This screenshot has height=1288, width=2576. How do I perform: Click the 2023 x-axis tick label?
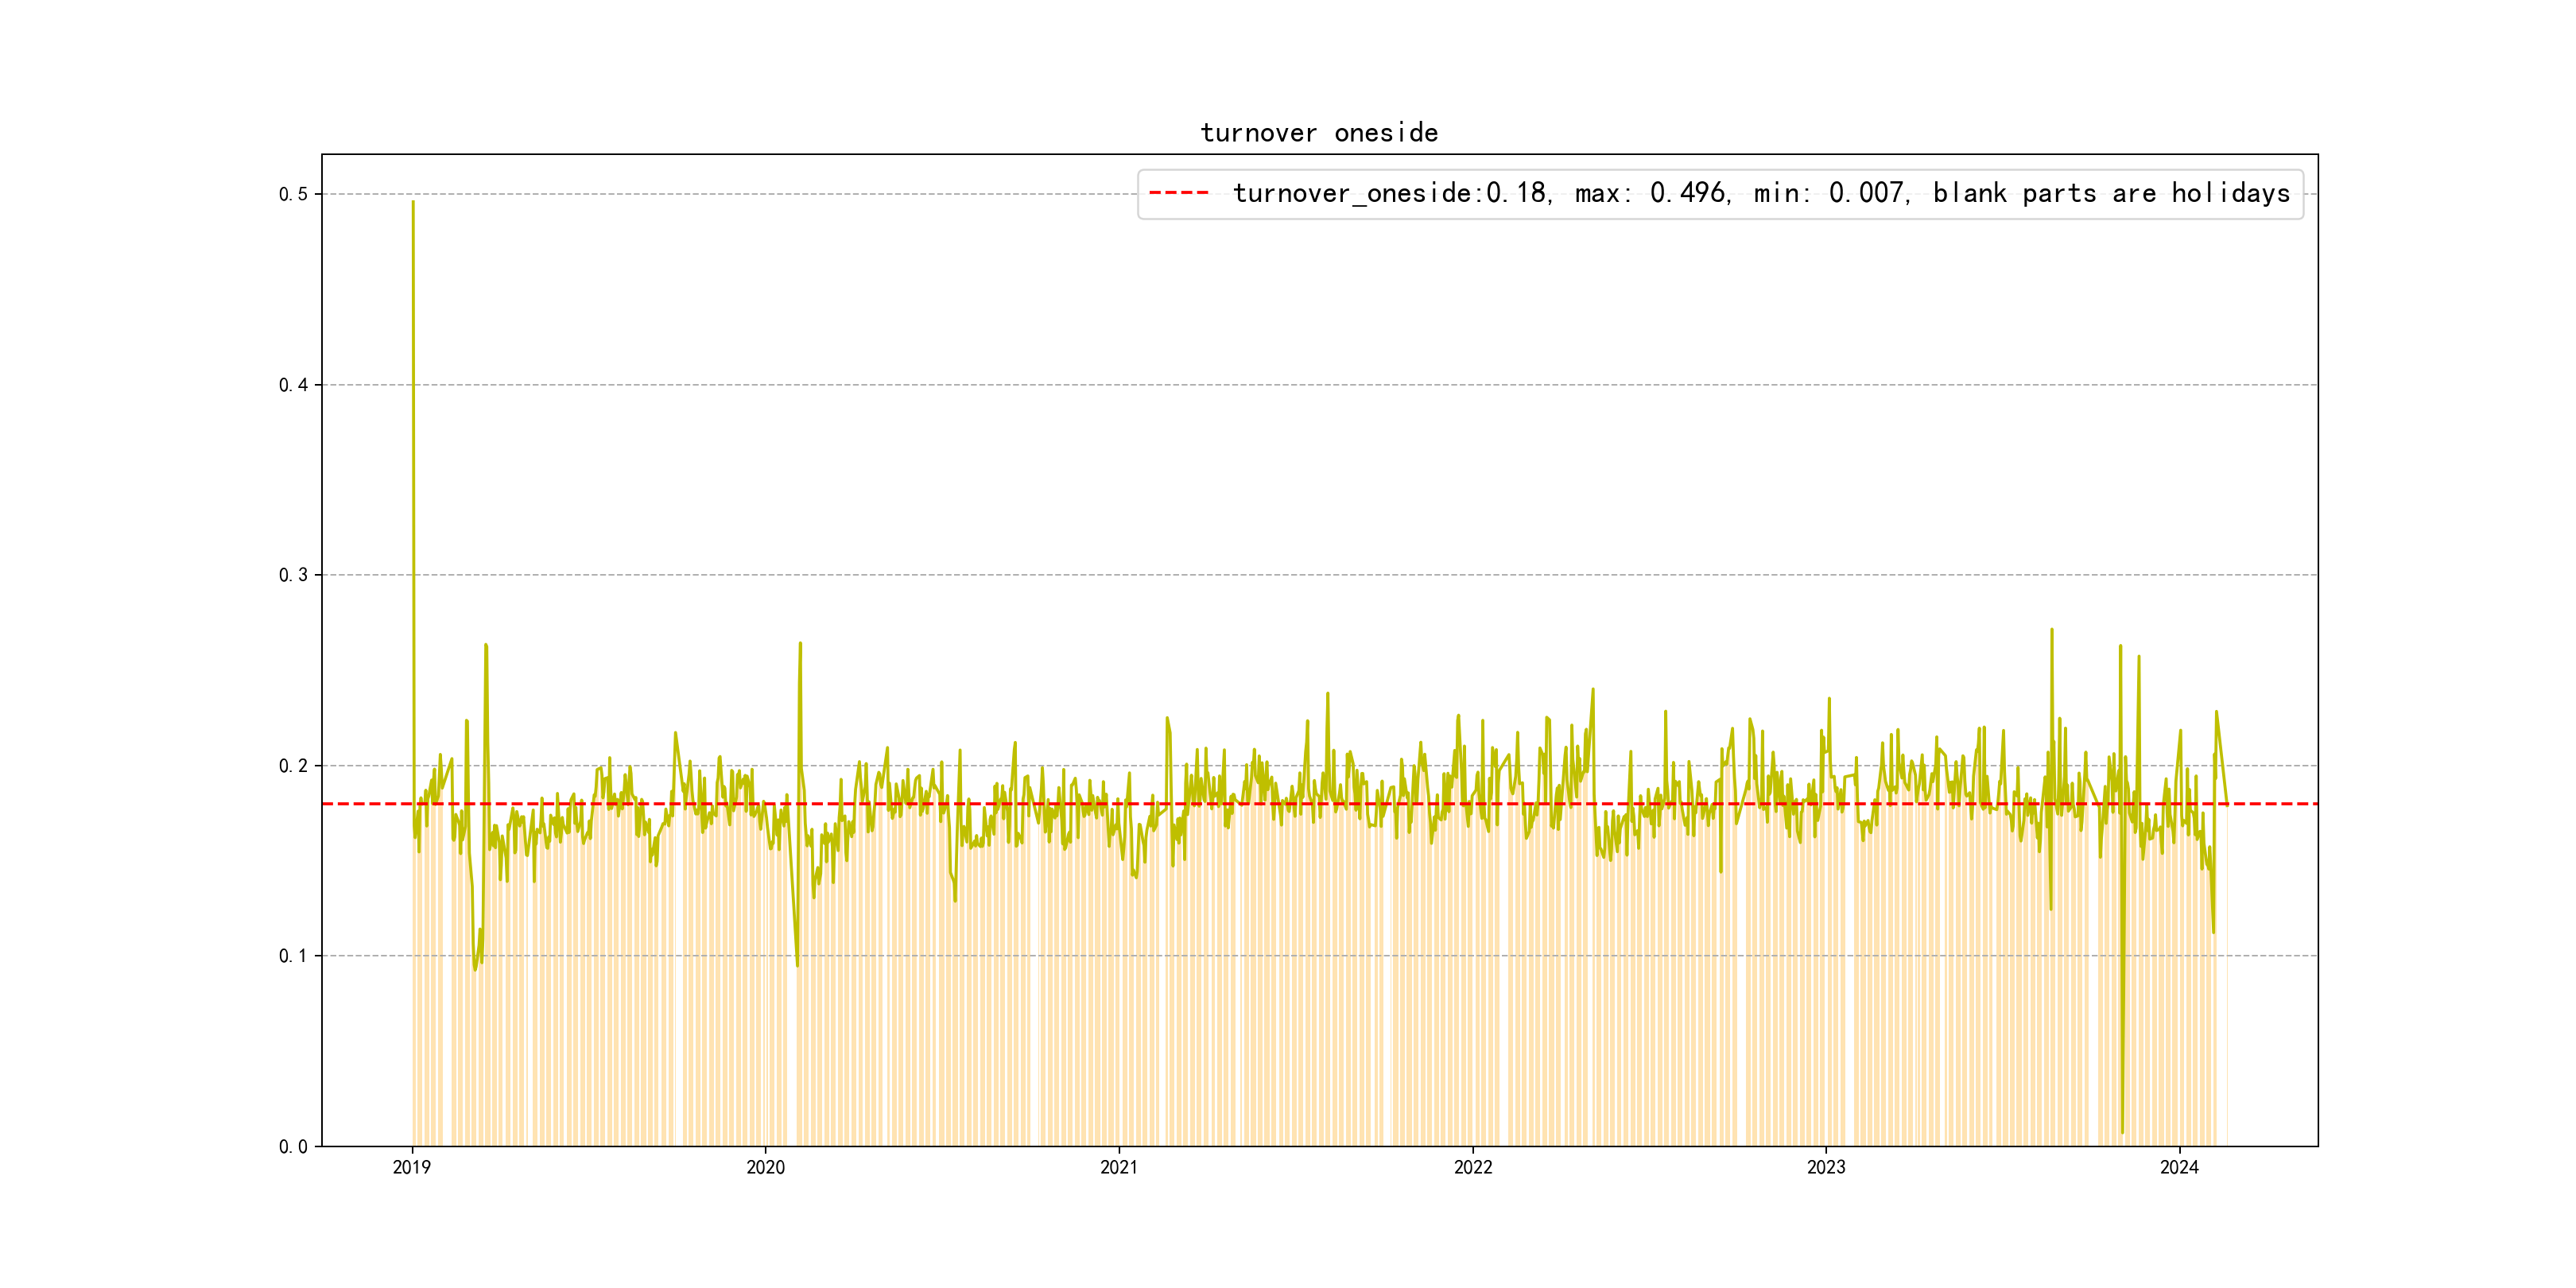click(x=1826, y=1167)
